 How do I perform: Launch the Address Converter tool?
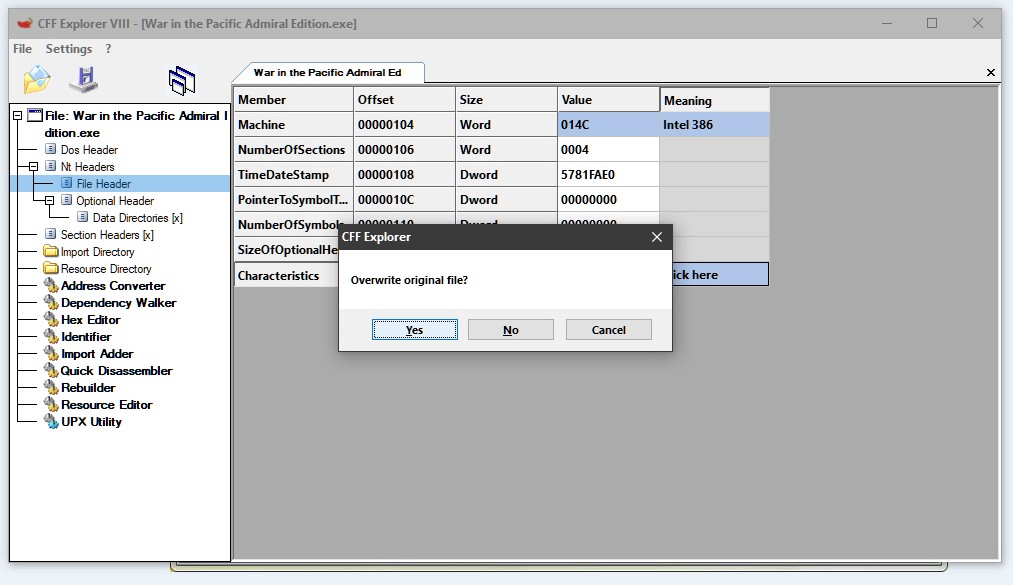[113, 285]
